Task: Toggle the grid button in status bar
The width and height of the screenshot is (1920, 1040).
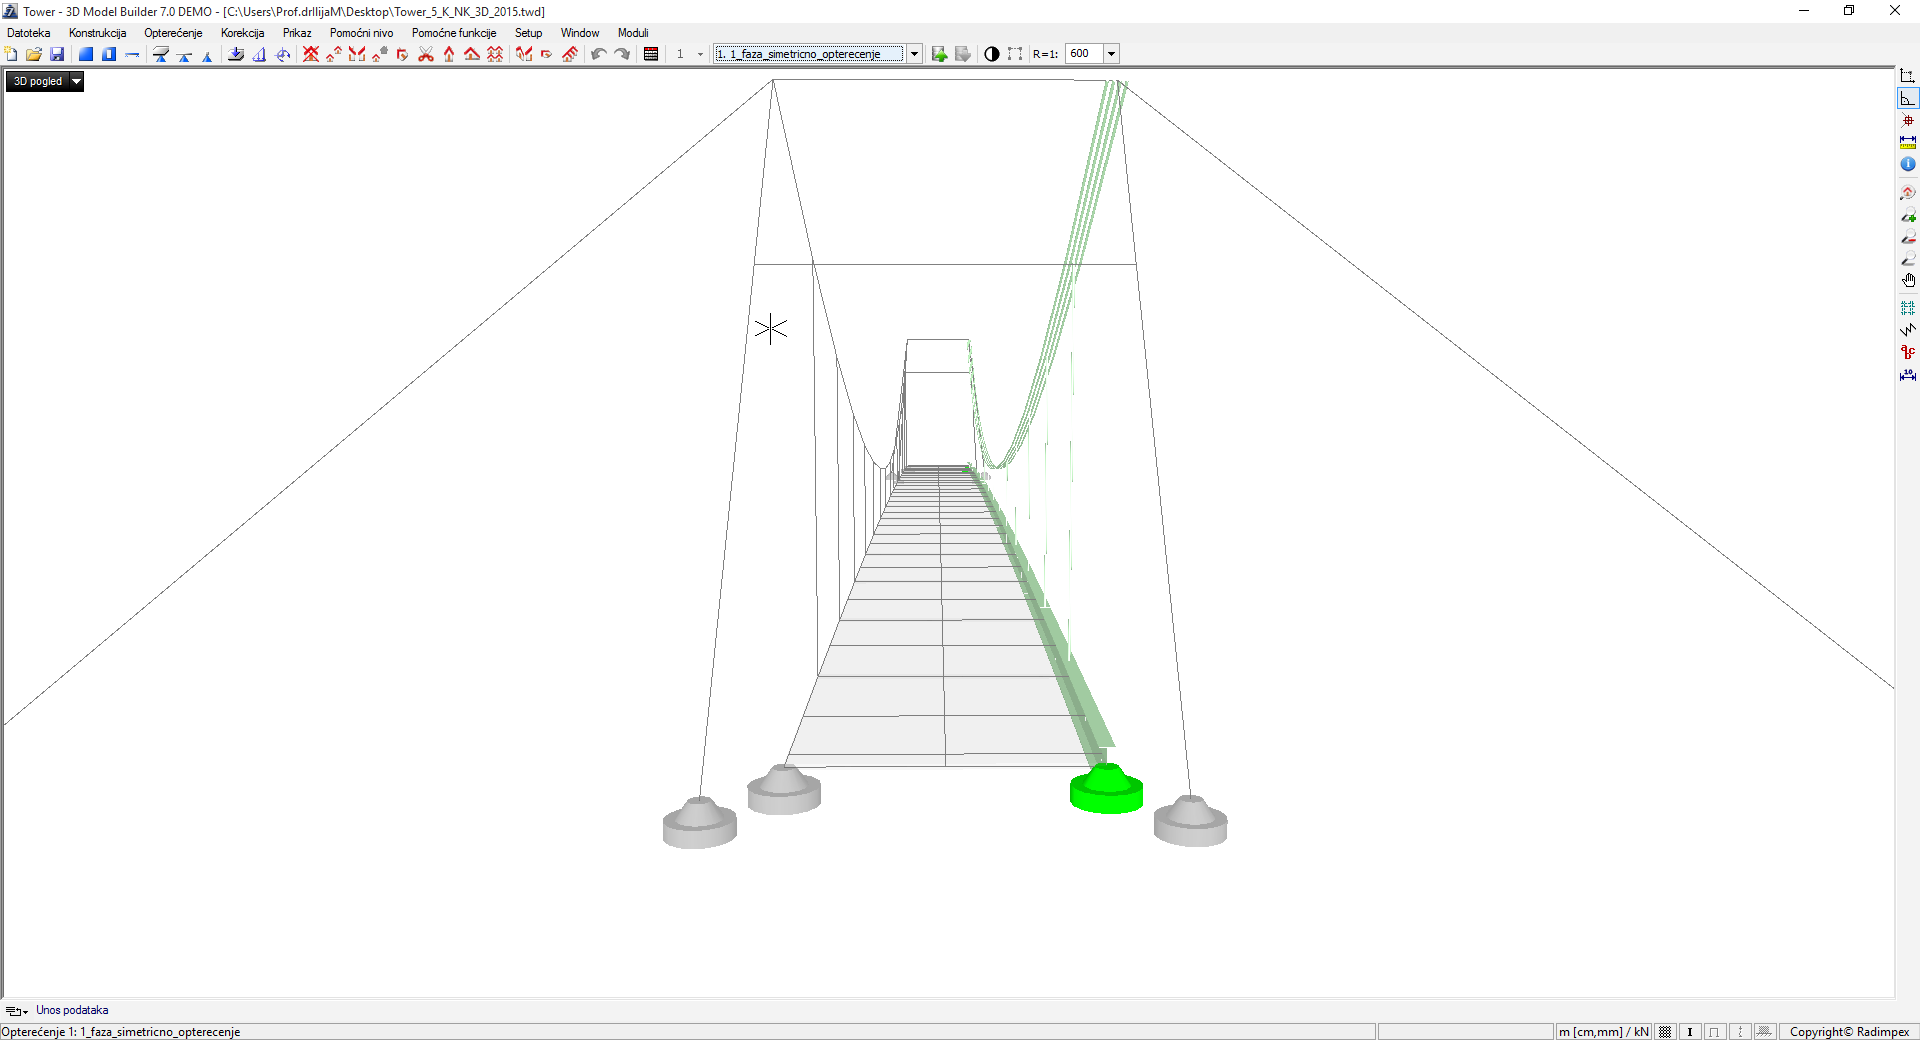Action: click(1665, 1032)
